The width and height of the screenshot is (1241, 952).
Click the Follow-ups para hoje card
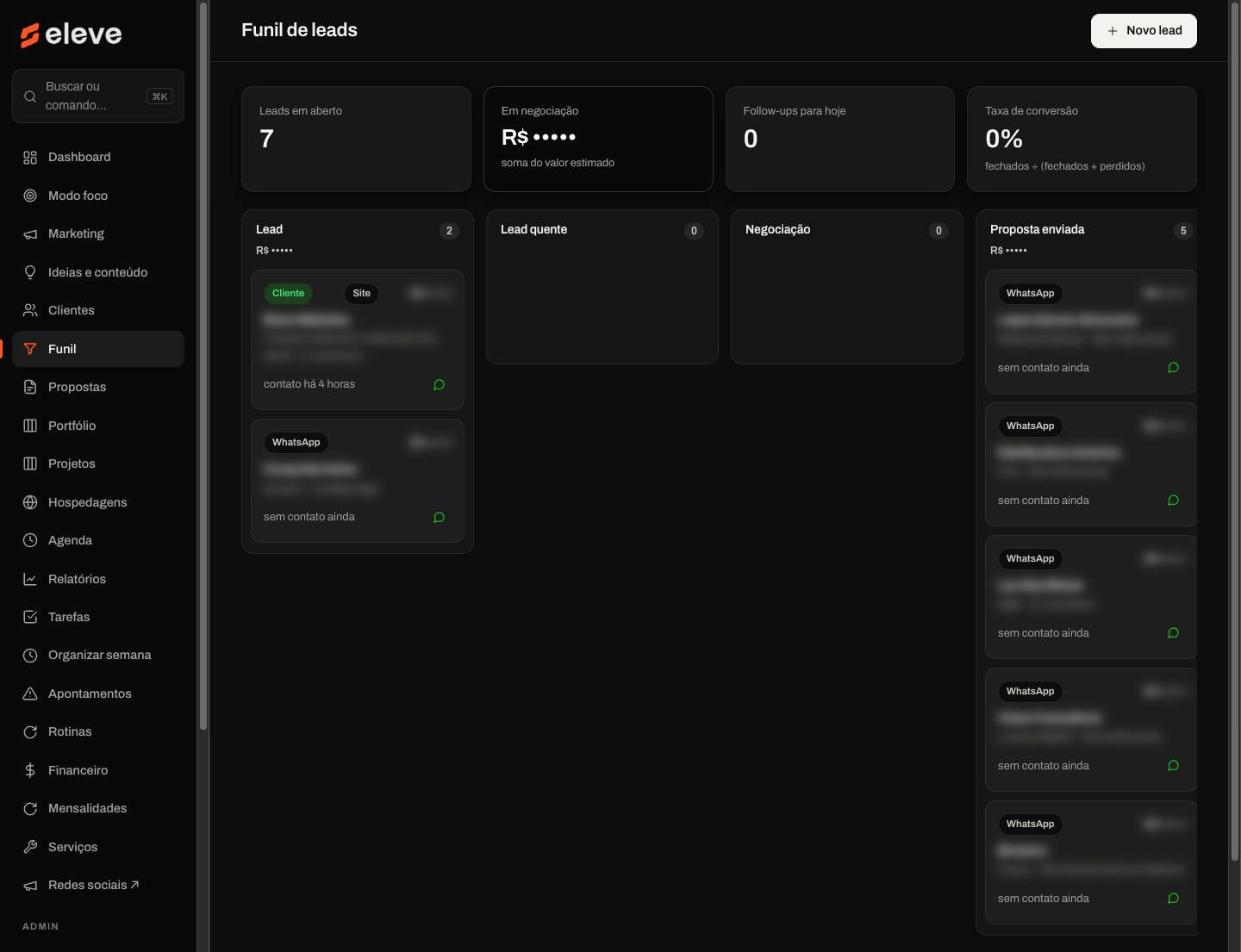click(x=840, y=139)
